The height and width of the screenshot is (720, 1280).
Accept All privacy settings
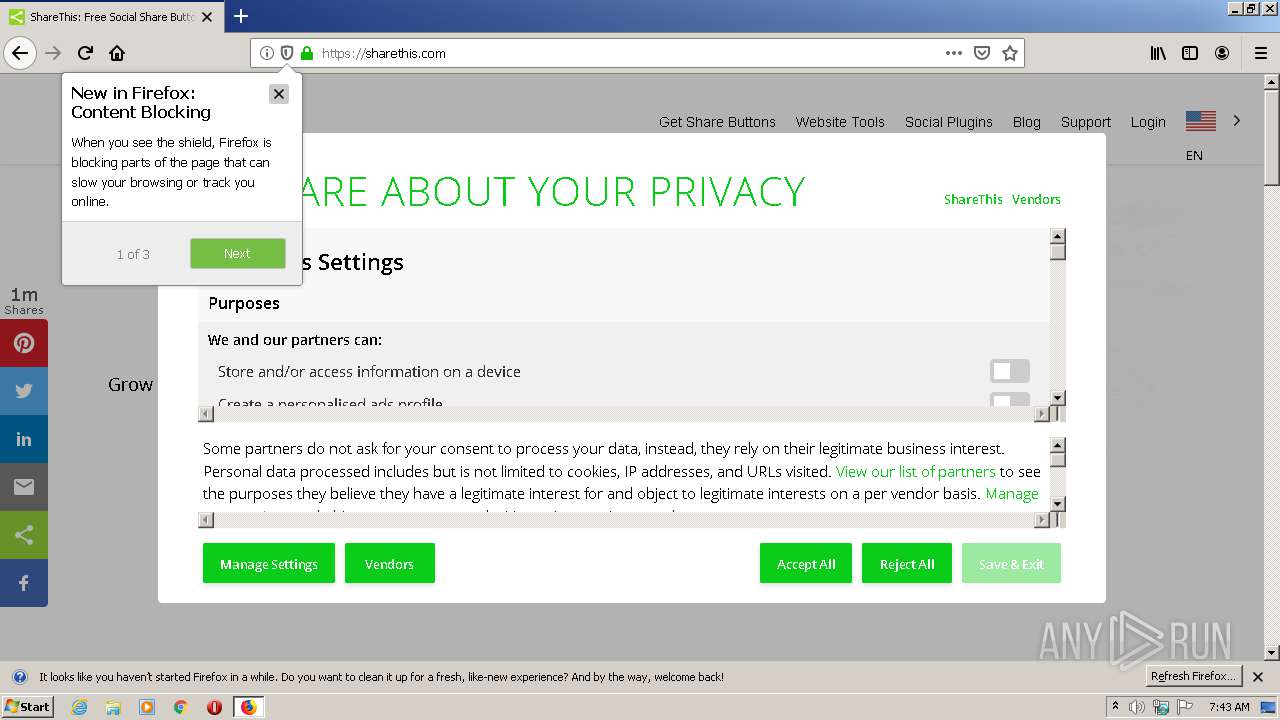806,563
